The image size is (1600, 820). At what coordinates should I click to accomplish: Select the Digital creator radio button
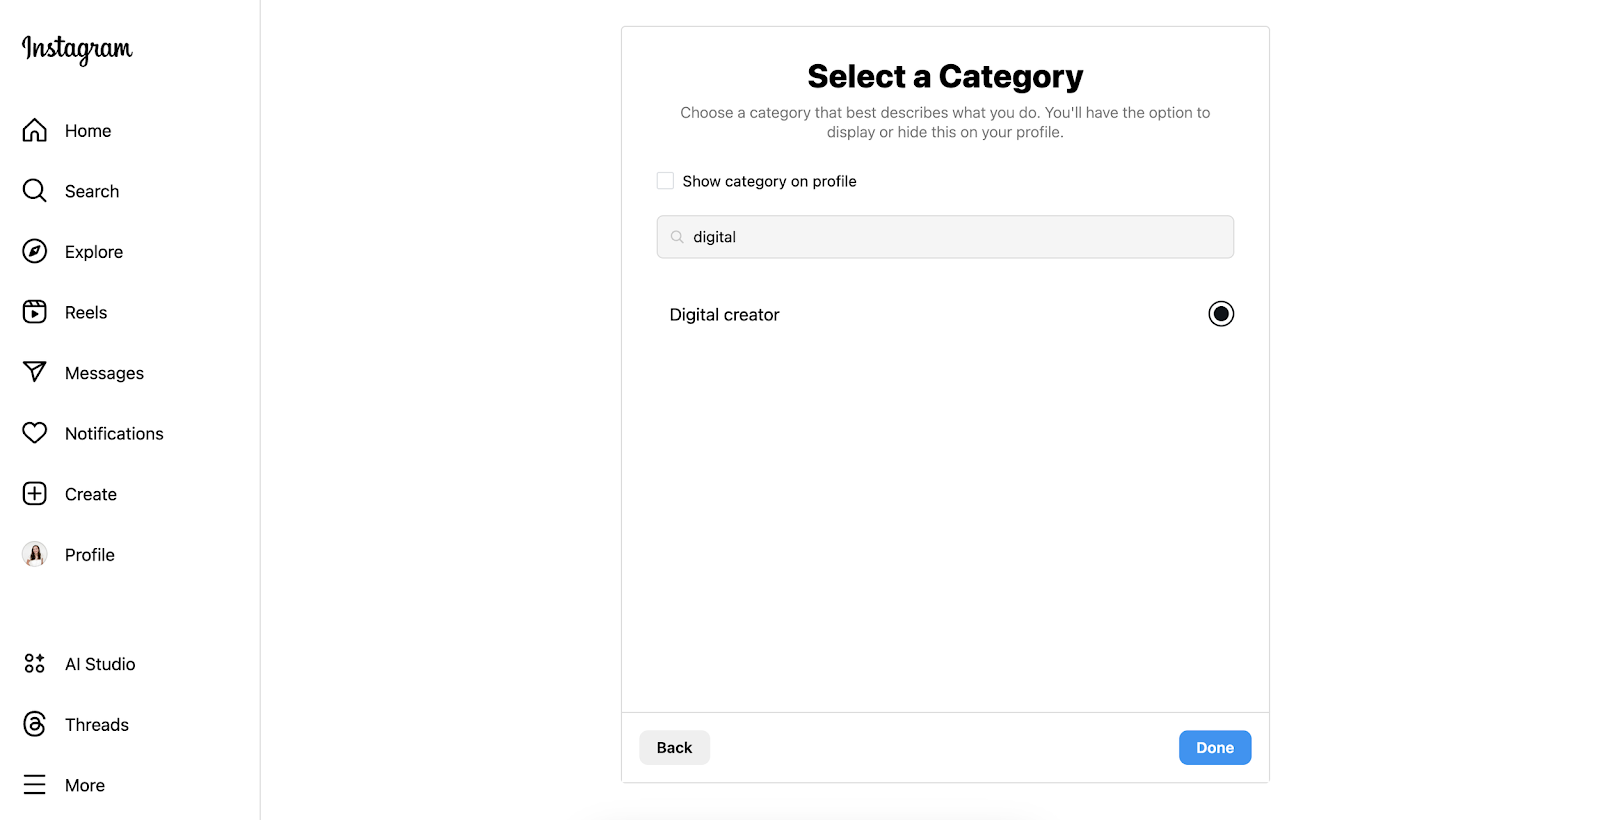[1221, 314]
